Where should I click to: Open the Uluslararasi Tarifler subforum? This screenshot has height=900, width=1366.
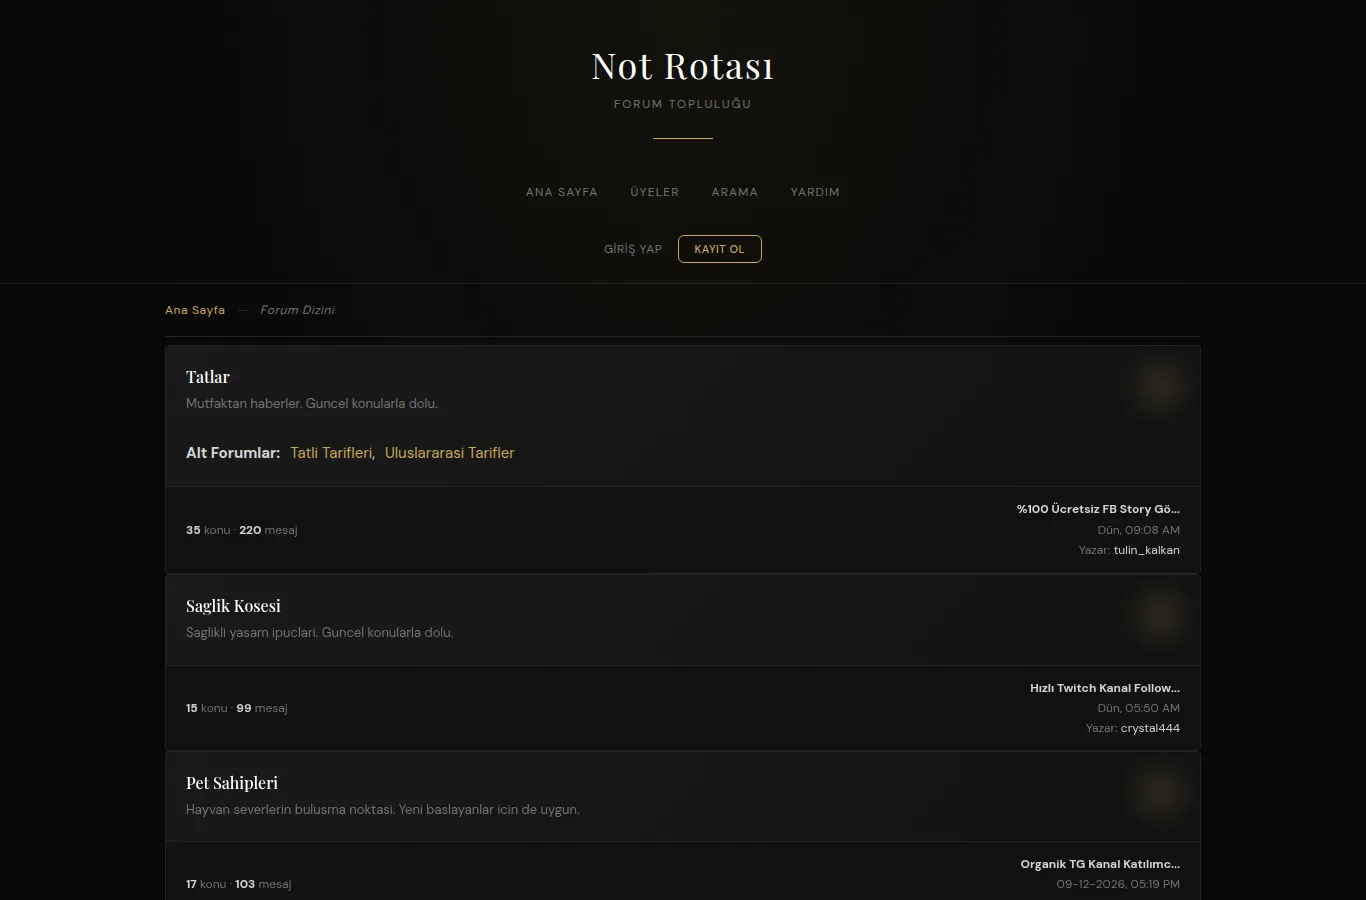(x=450, y=453)
